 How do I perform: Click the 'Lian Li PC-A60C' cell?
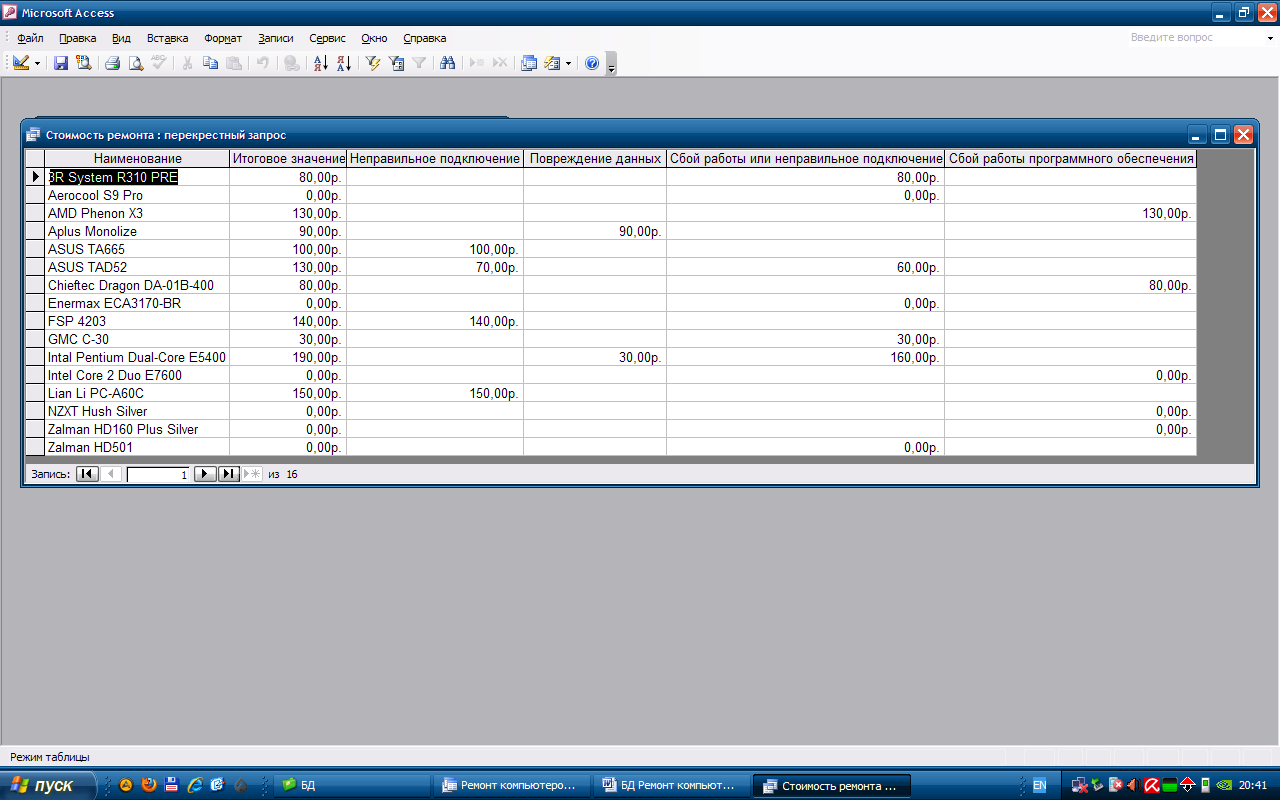(138, 393)
